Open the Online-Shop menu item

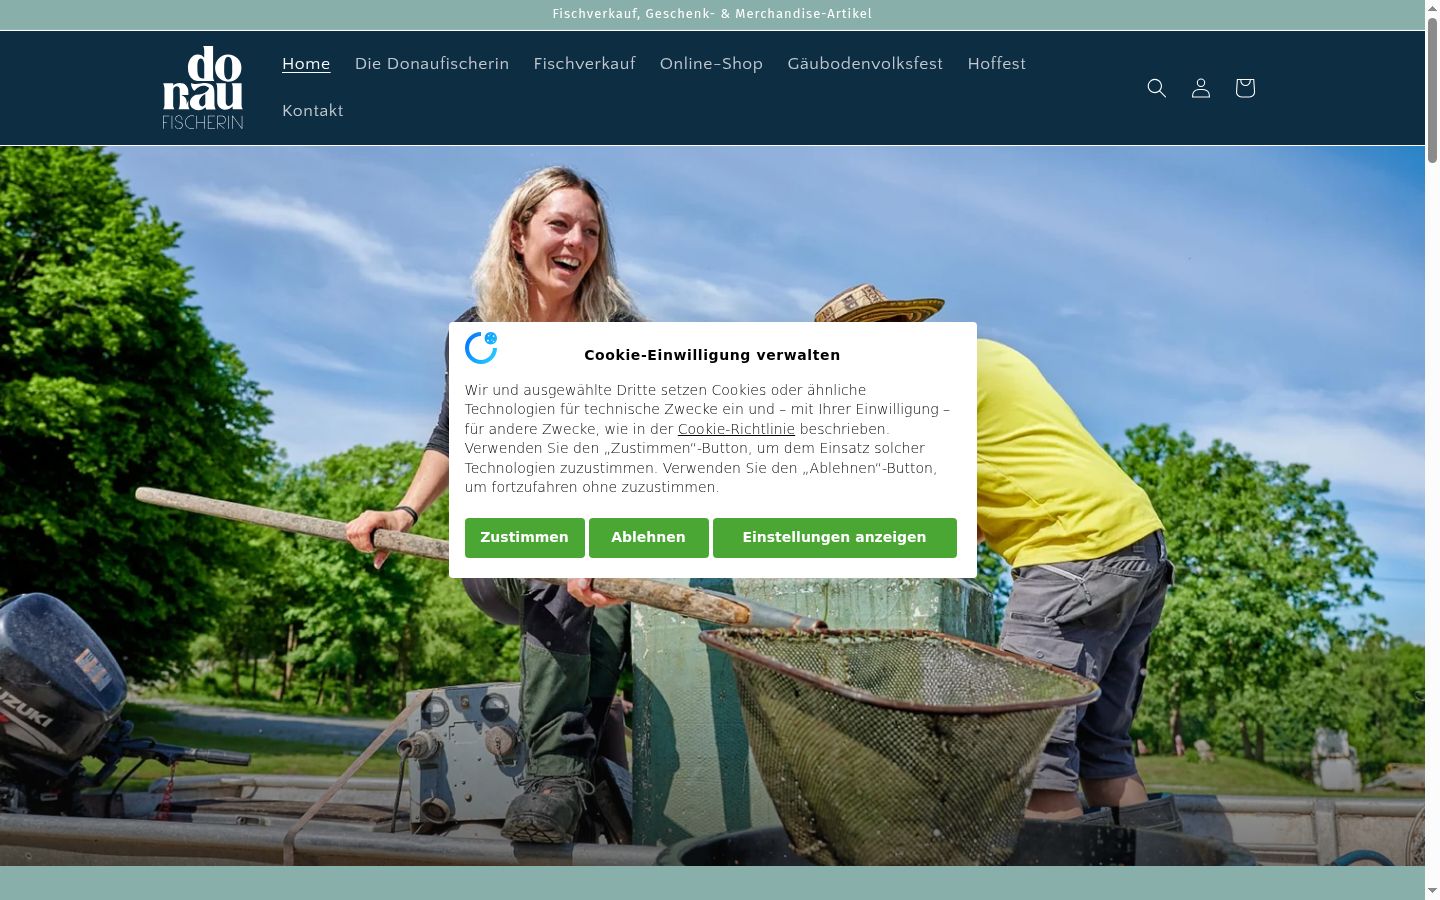click(711, 64)
